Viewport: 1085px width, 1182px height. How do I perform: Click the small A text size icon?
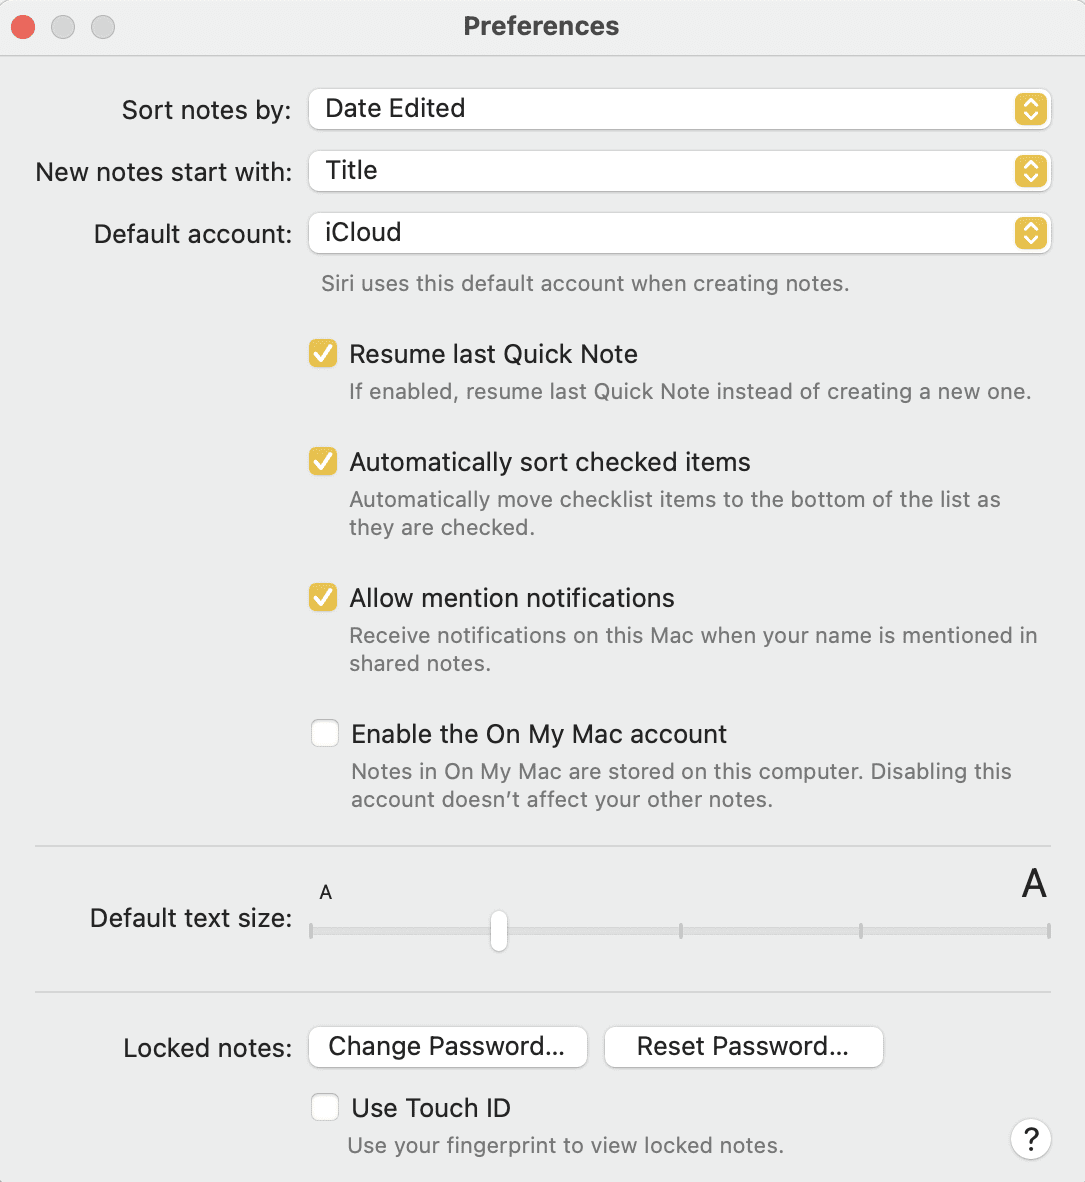coord(325,892)
